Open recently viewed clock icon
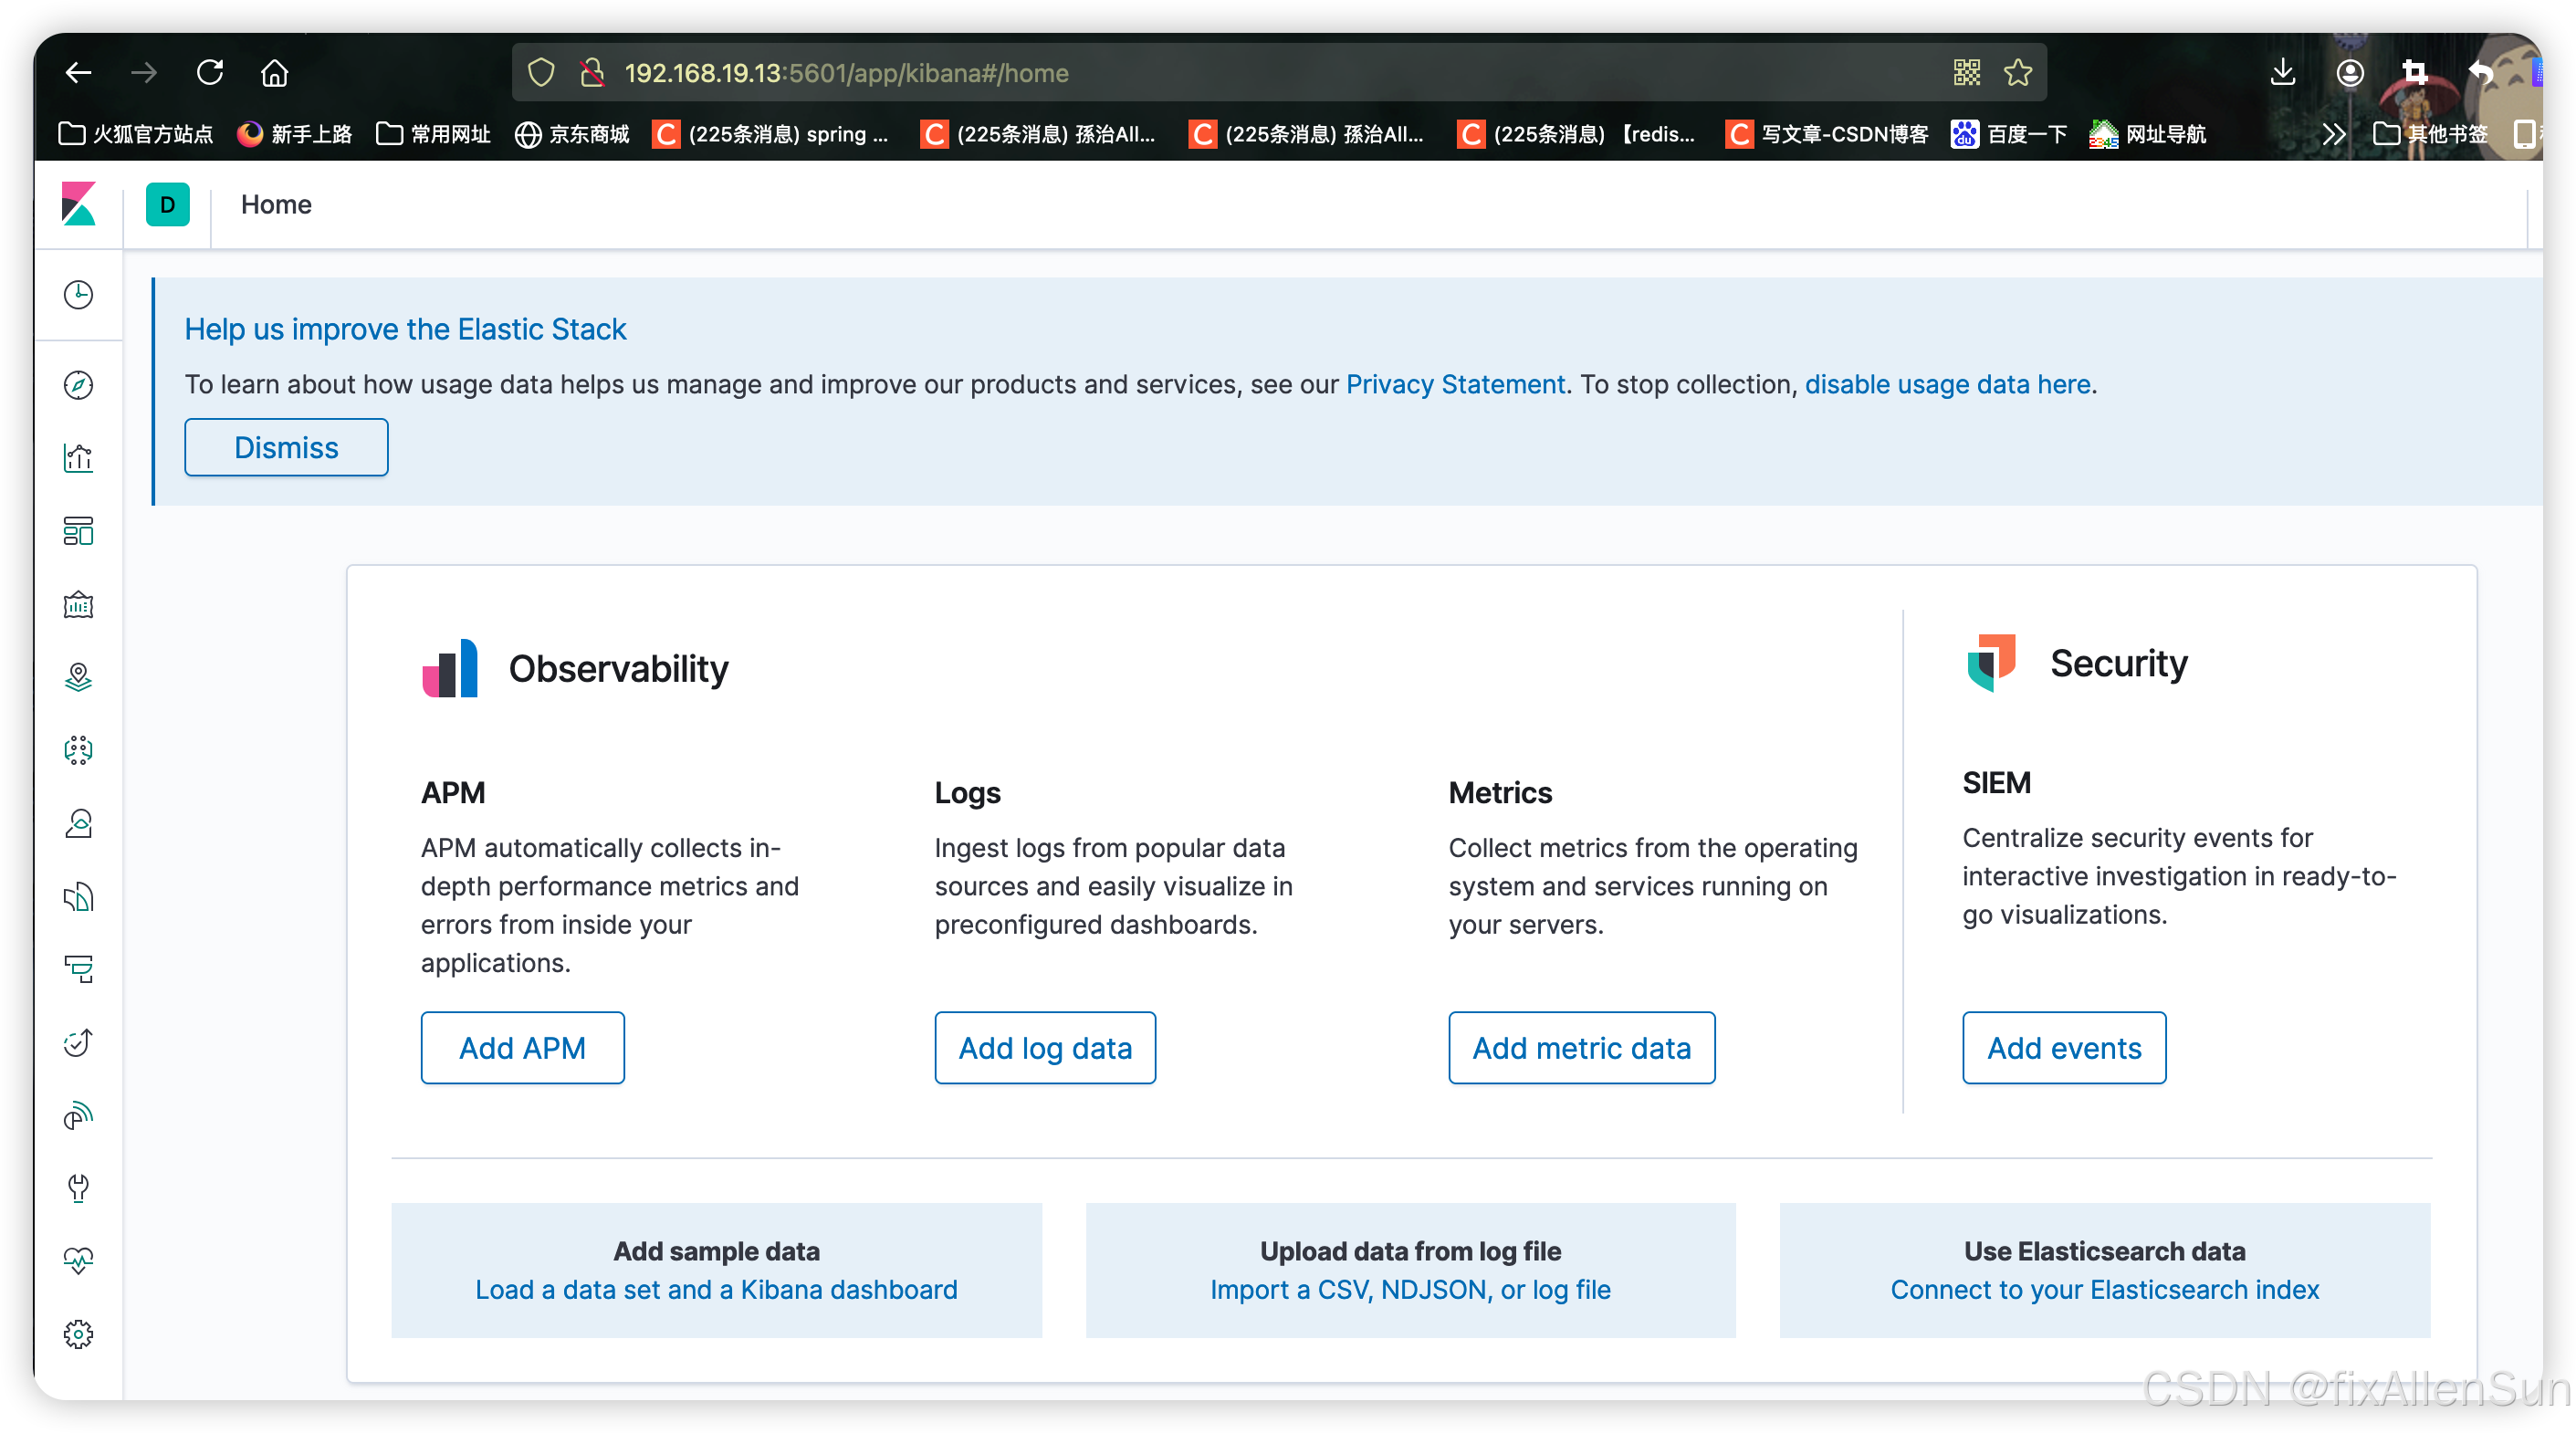Image resolution: width=2576 pixels, height=1433 pixels. pos(78,294)
